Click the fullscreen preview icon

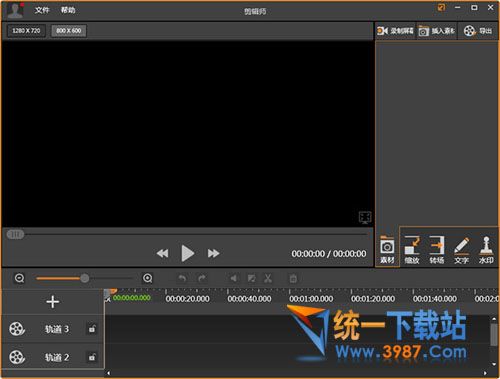pos(365,217)
